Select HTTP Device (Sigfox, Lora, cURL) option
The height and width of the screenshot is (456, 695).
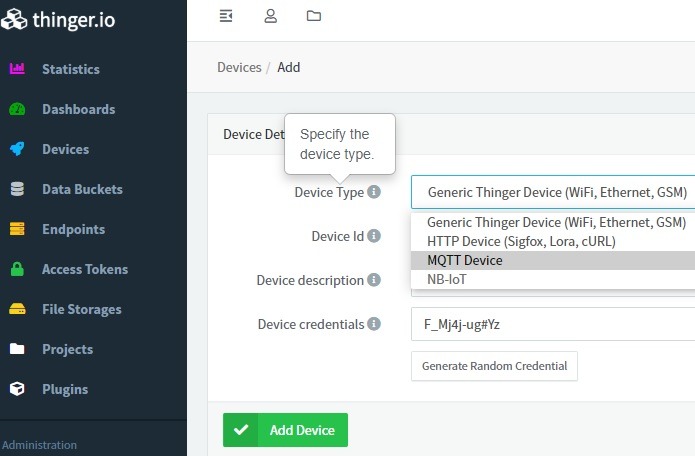pyautogui.click(x=553, y=241)
